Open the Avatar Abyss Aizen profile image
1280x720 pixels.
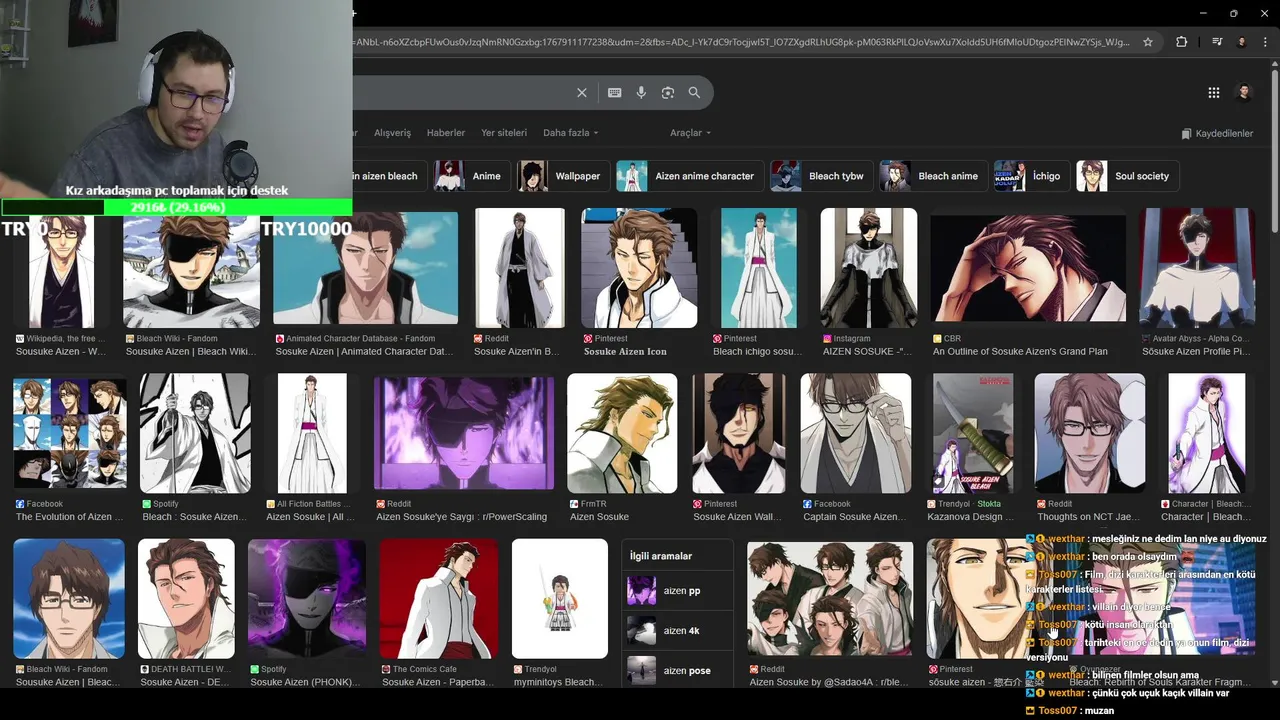click(x=1197, y=268)
